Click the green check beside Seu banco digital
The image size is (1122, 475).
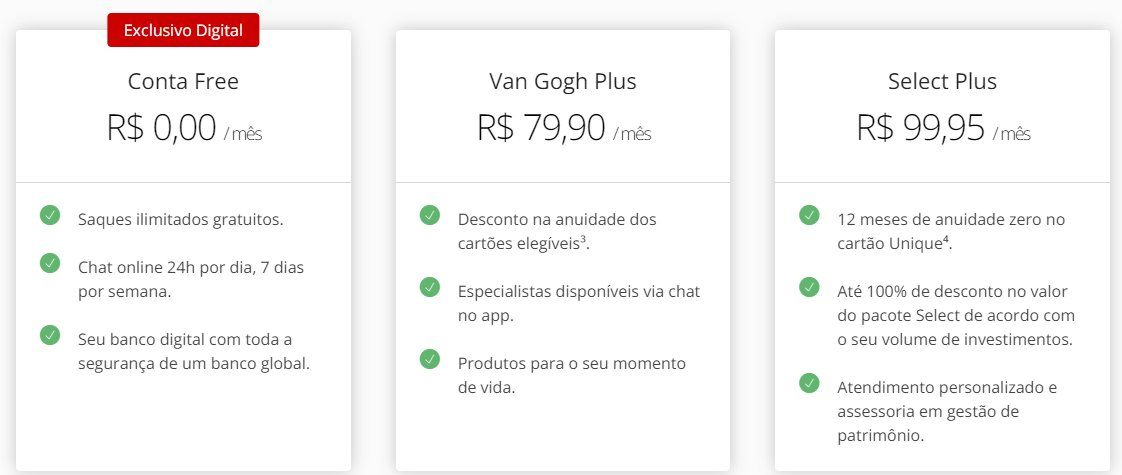point(50,335)
